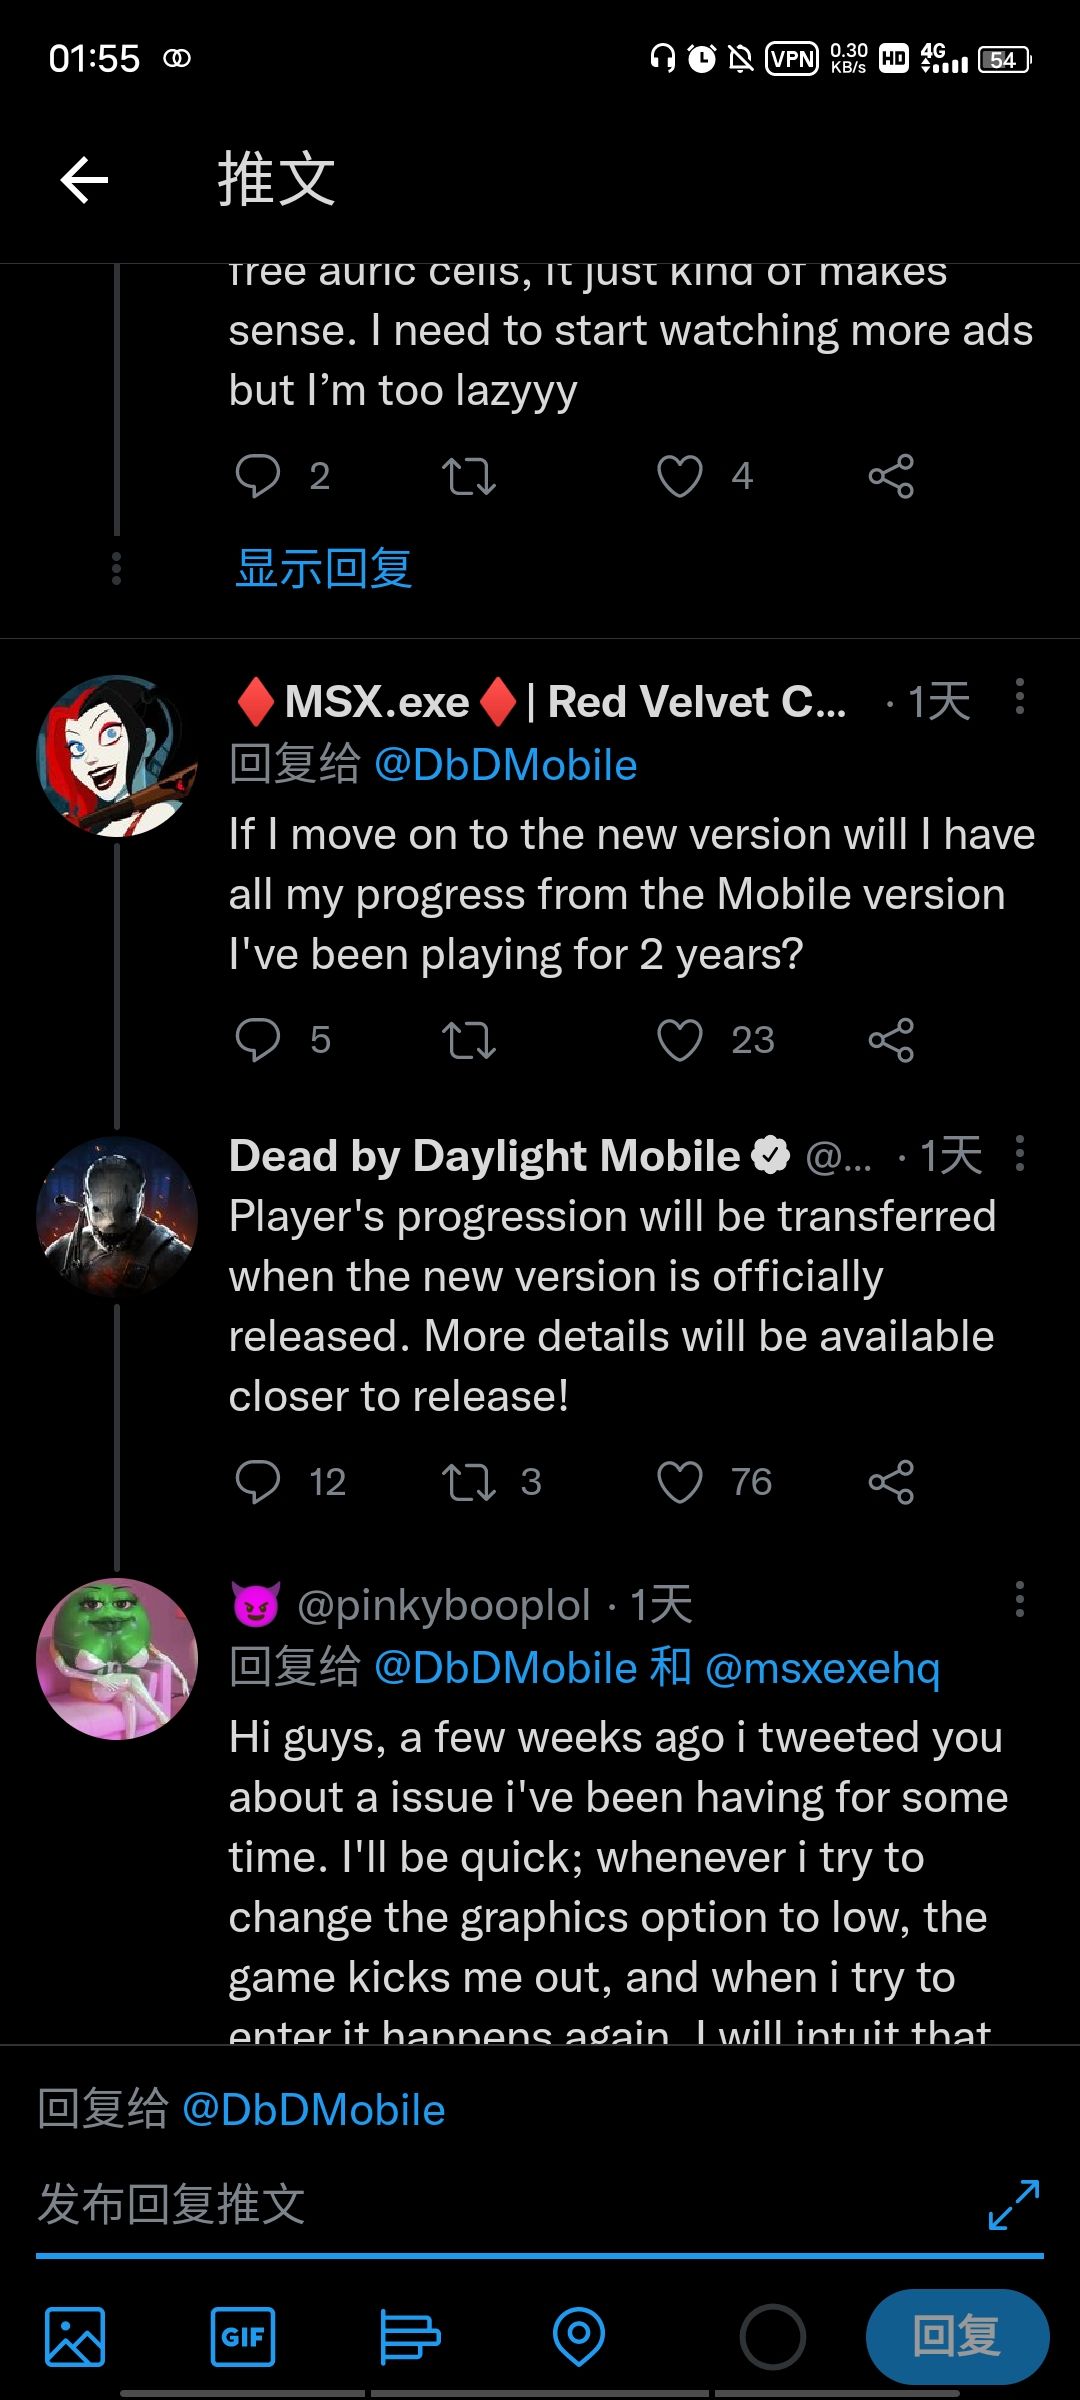The width and height of the screenshot is (1080, 2400).
Task: Open MSX.exe profile picture
Action: pyautogui.click(x=117, y=756)
